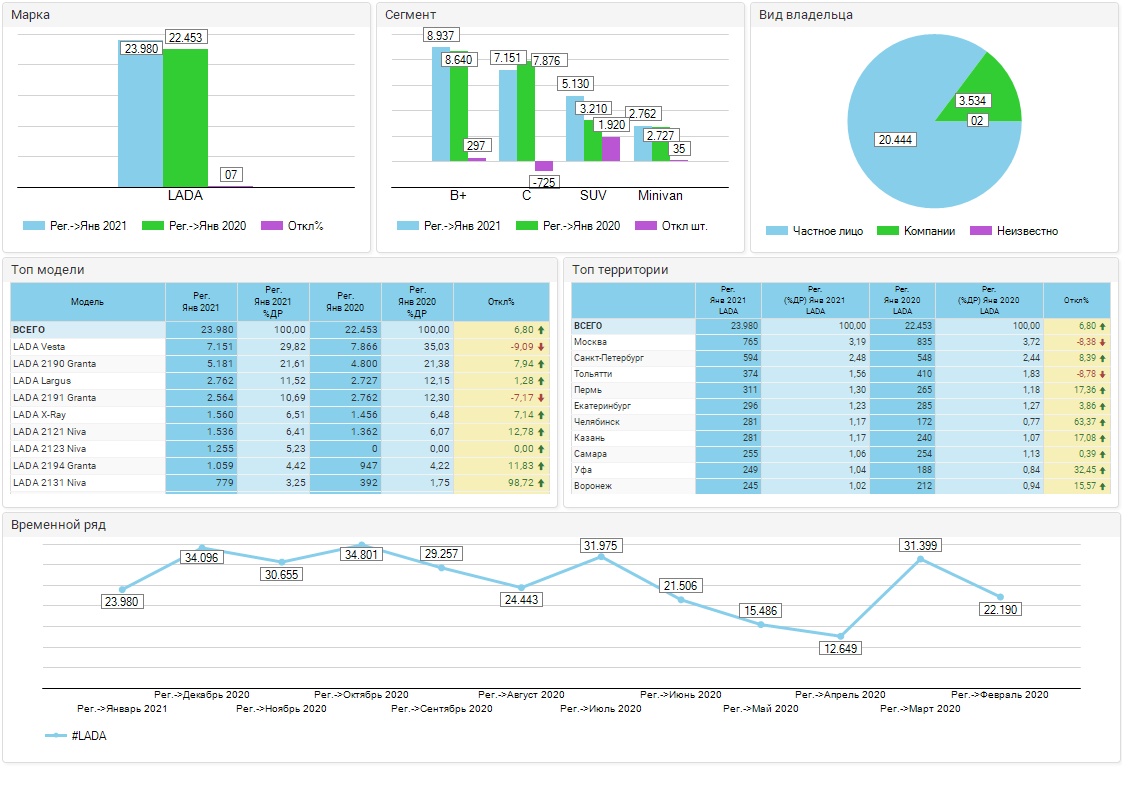Viewport: 1122px width, 793px height.
Task: Sort Топ территории table by Откл% header
Action: [x=1076, y=301]
